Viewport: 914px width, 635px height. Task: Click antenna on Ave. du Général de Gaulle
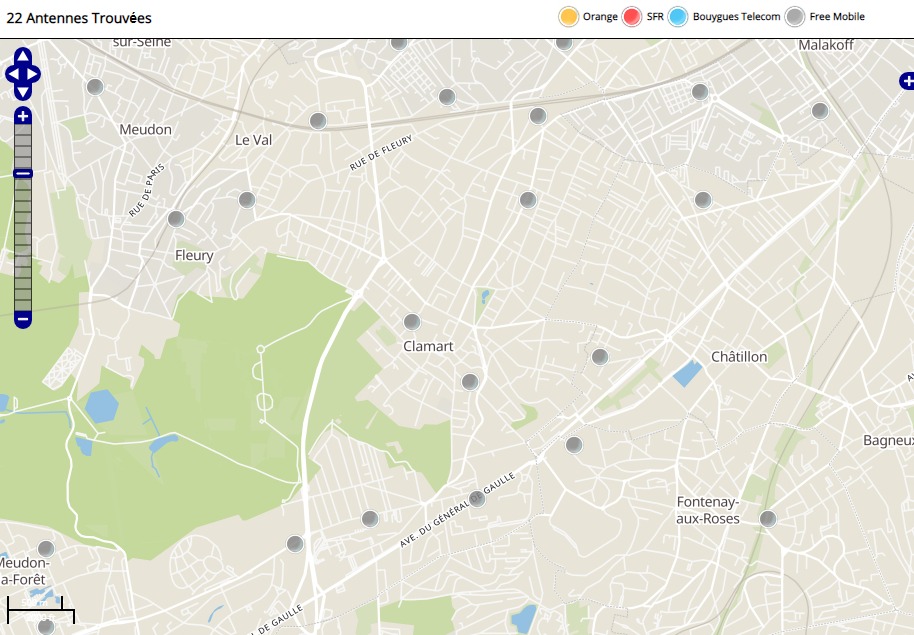pyautogui.click(x=477, y=498)
